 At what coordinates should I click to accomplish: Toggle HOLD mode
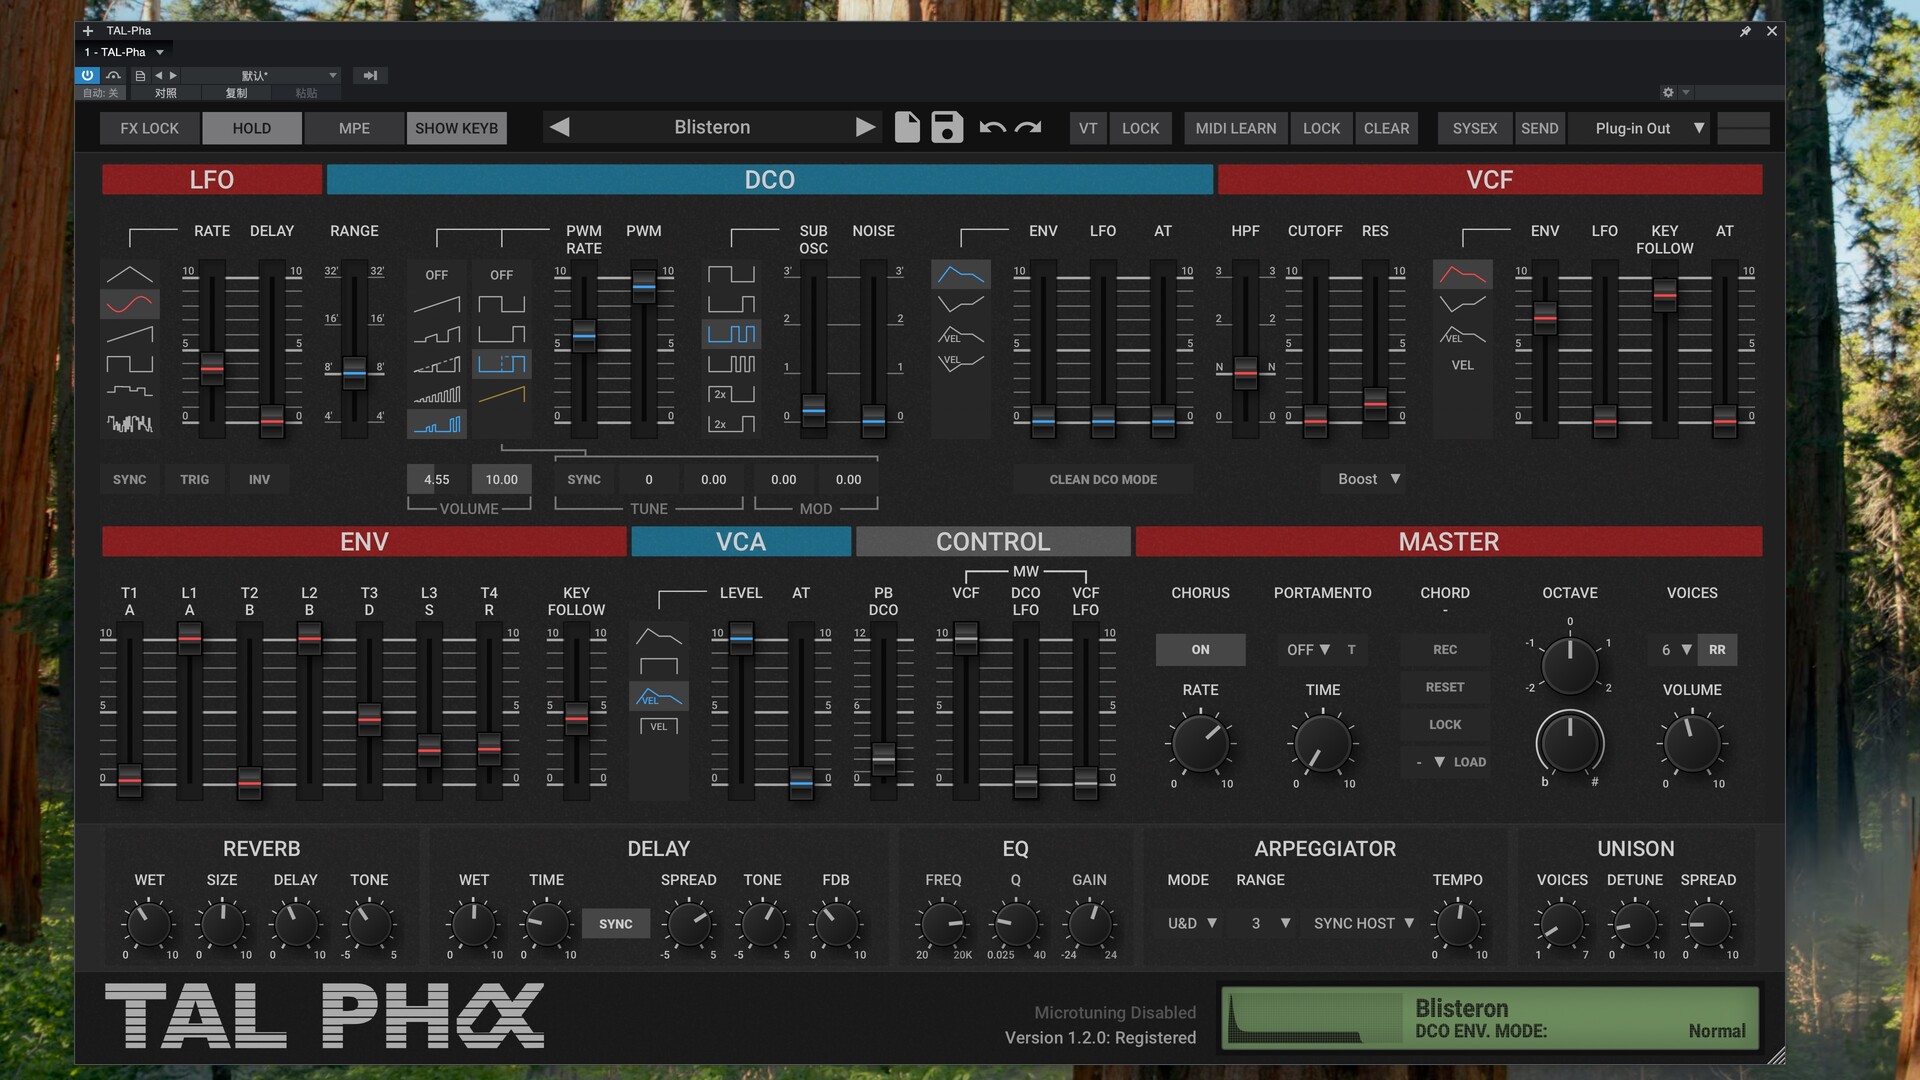click(252, 128)
